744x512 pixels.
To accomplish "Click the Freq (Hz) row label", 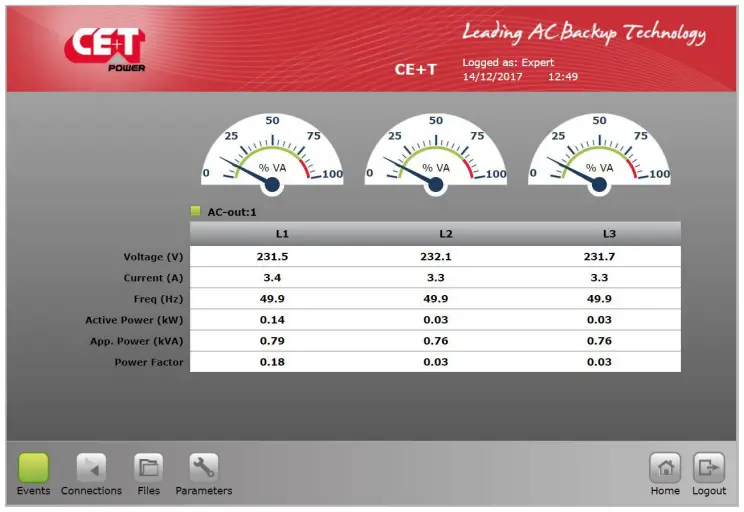I will (x=158, y=299).
